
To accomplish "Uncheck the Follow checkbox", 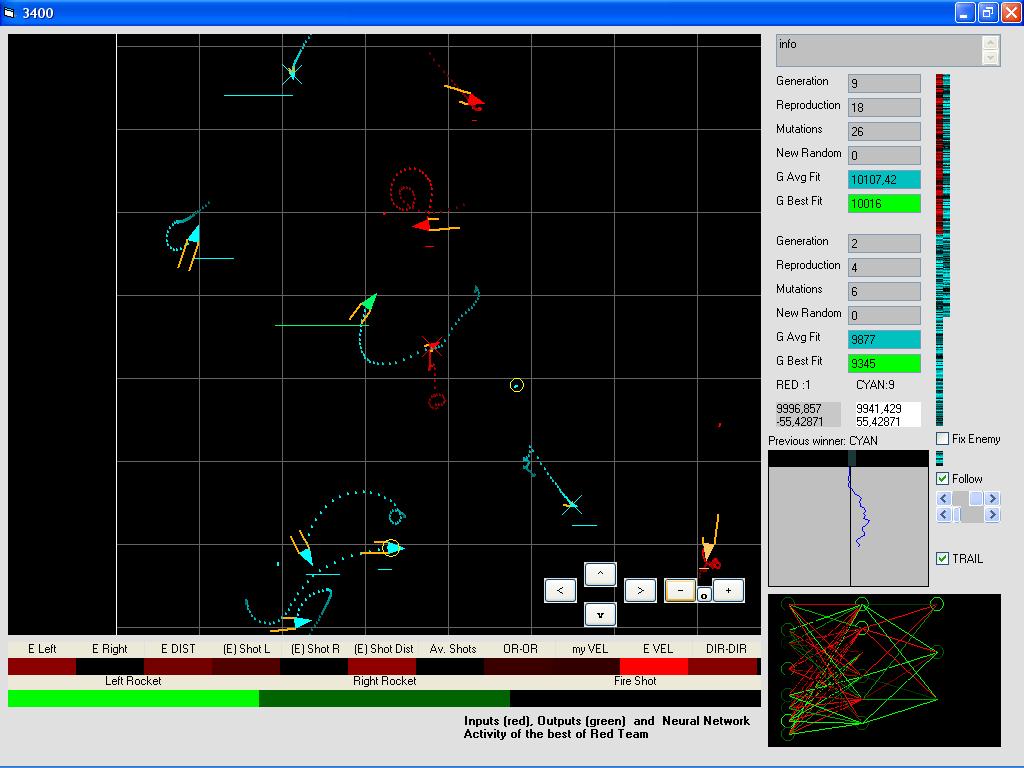I will click(943, 479).
